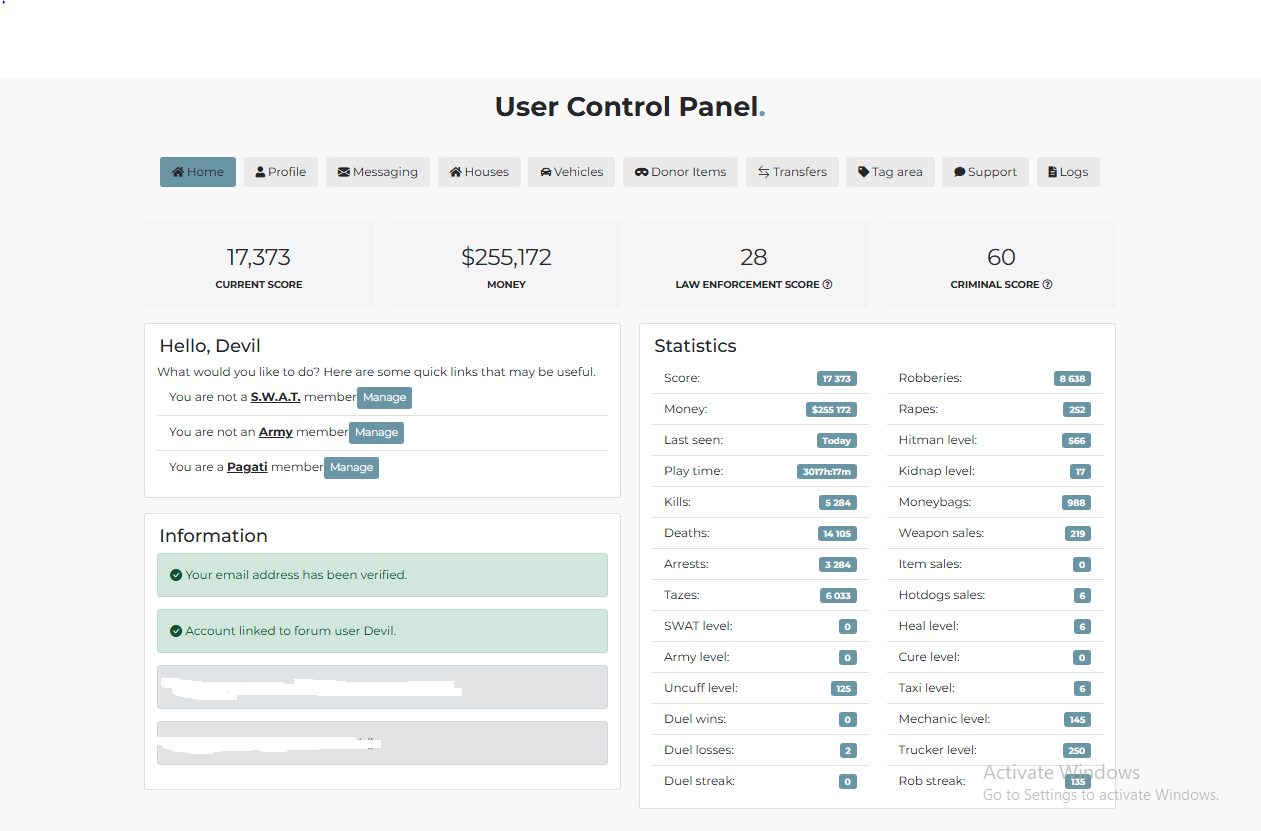Image resolution: width=1261 pixels, height=831 pixels.
Task: Click the envelope icon on Messaging tab
Action: 344,172
